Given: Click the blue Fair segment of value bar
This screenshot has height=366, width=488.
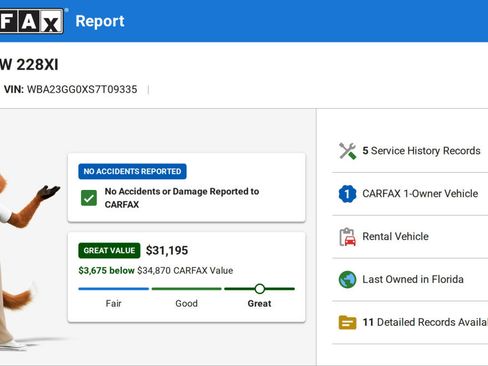Looking at the screenshot, I should point(114,289).
